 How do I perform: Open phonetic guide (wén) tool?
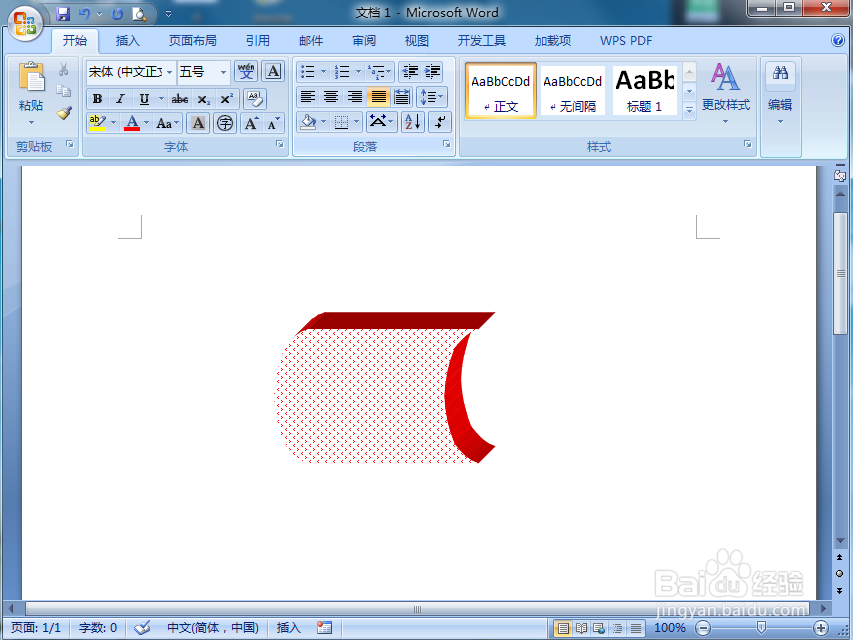(x=246, y=71)
